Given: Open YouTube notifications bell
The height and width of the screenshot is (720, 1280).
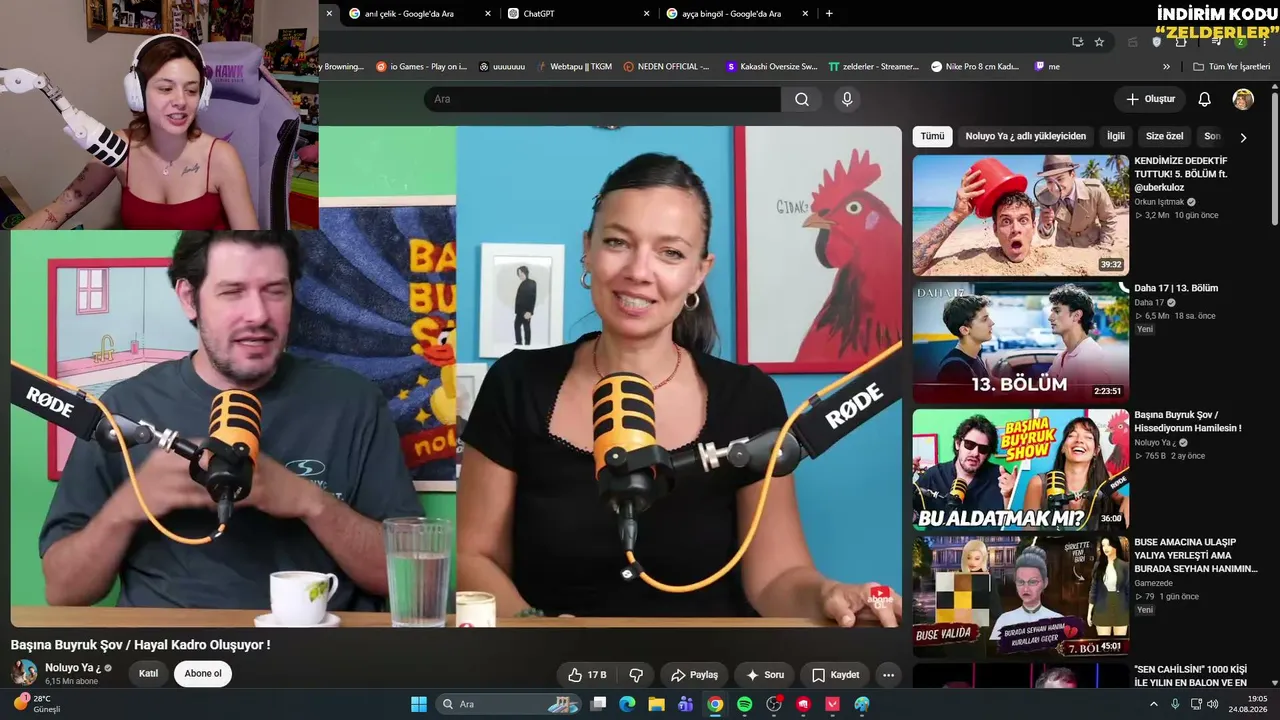Looking at the screenshot, I should click(x=1205, y=99).
